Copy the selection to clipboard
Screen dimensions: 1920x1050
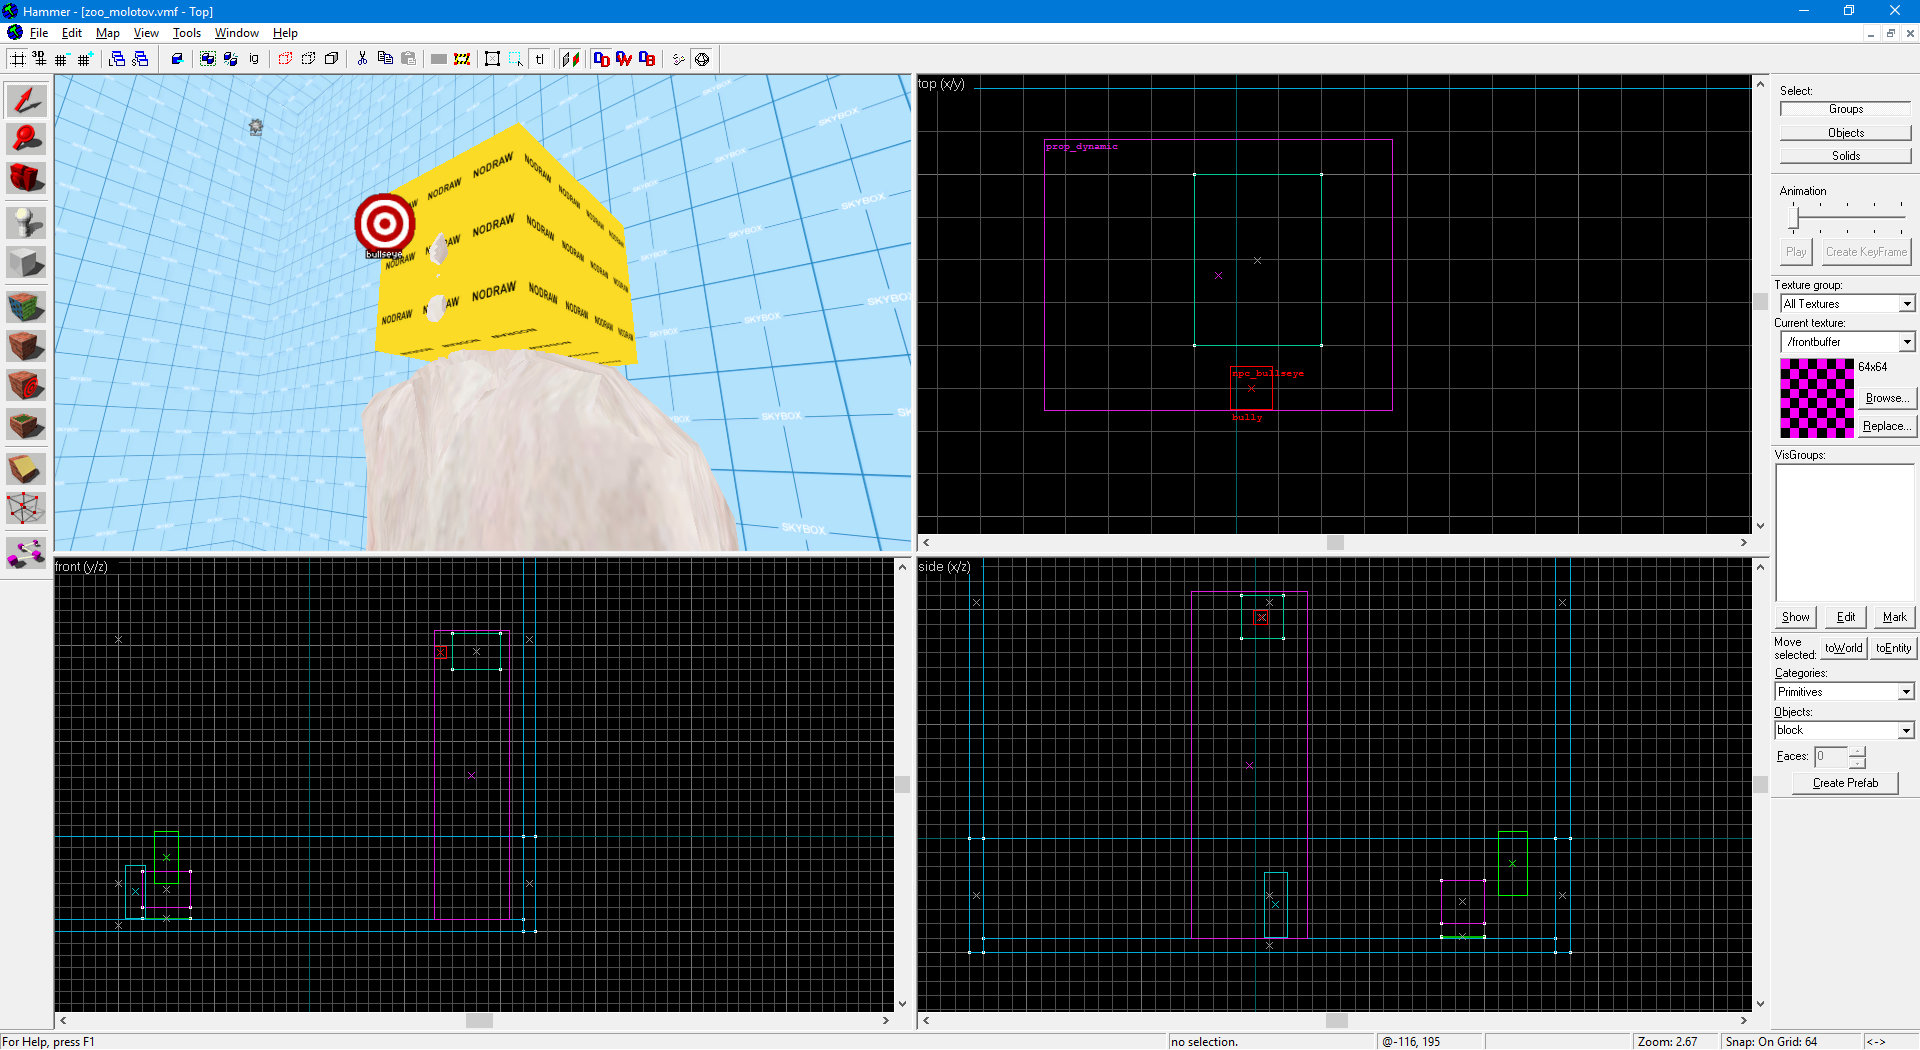pos(385,59)
